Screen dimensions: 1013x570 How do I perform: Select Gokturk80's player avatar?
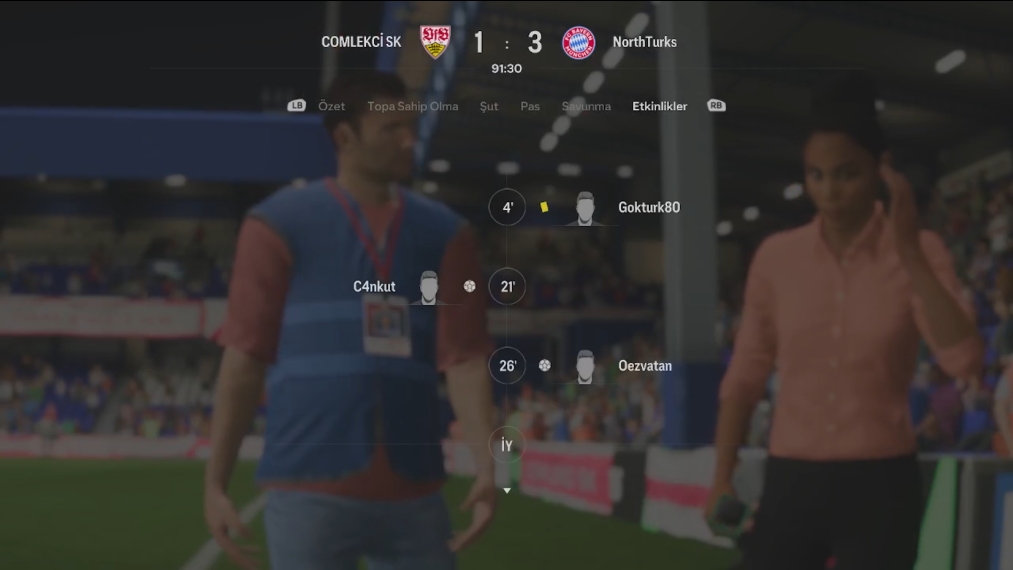point(585,208)
